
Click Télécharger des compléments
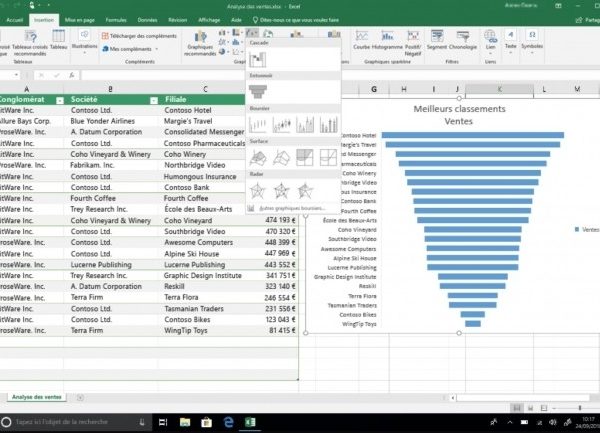pos(139,36)
